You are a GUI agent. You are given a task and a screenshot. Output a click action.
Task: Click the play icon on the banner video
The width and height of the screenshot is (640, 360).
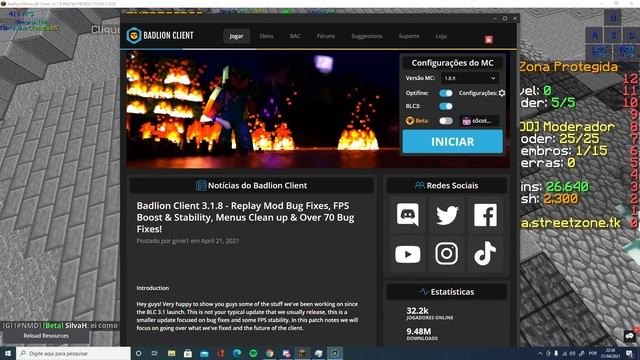(x=133, y=56)
